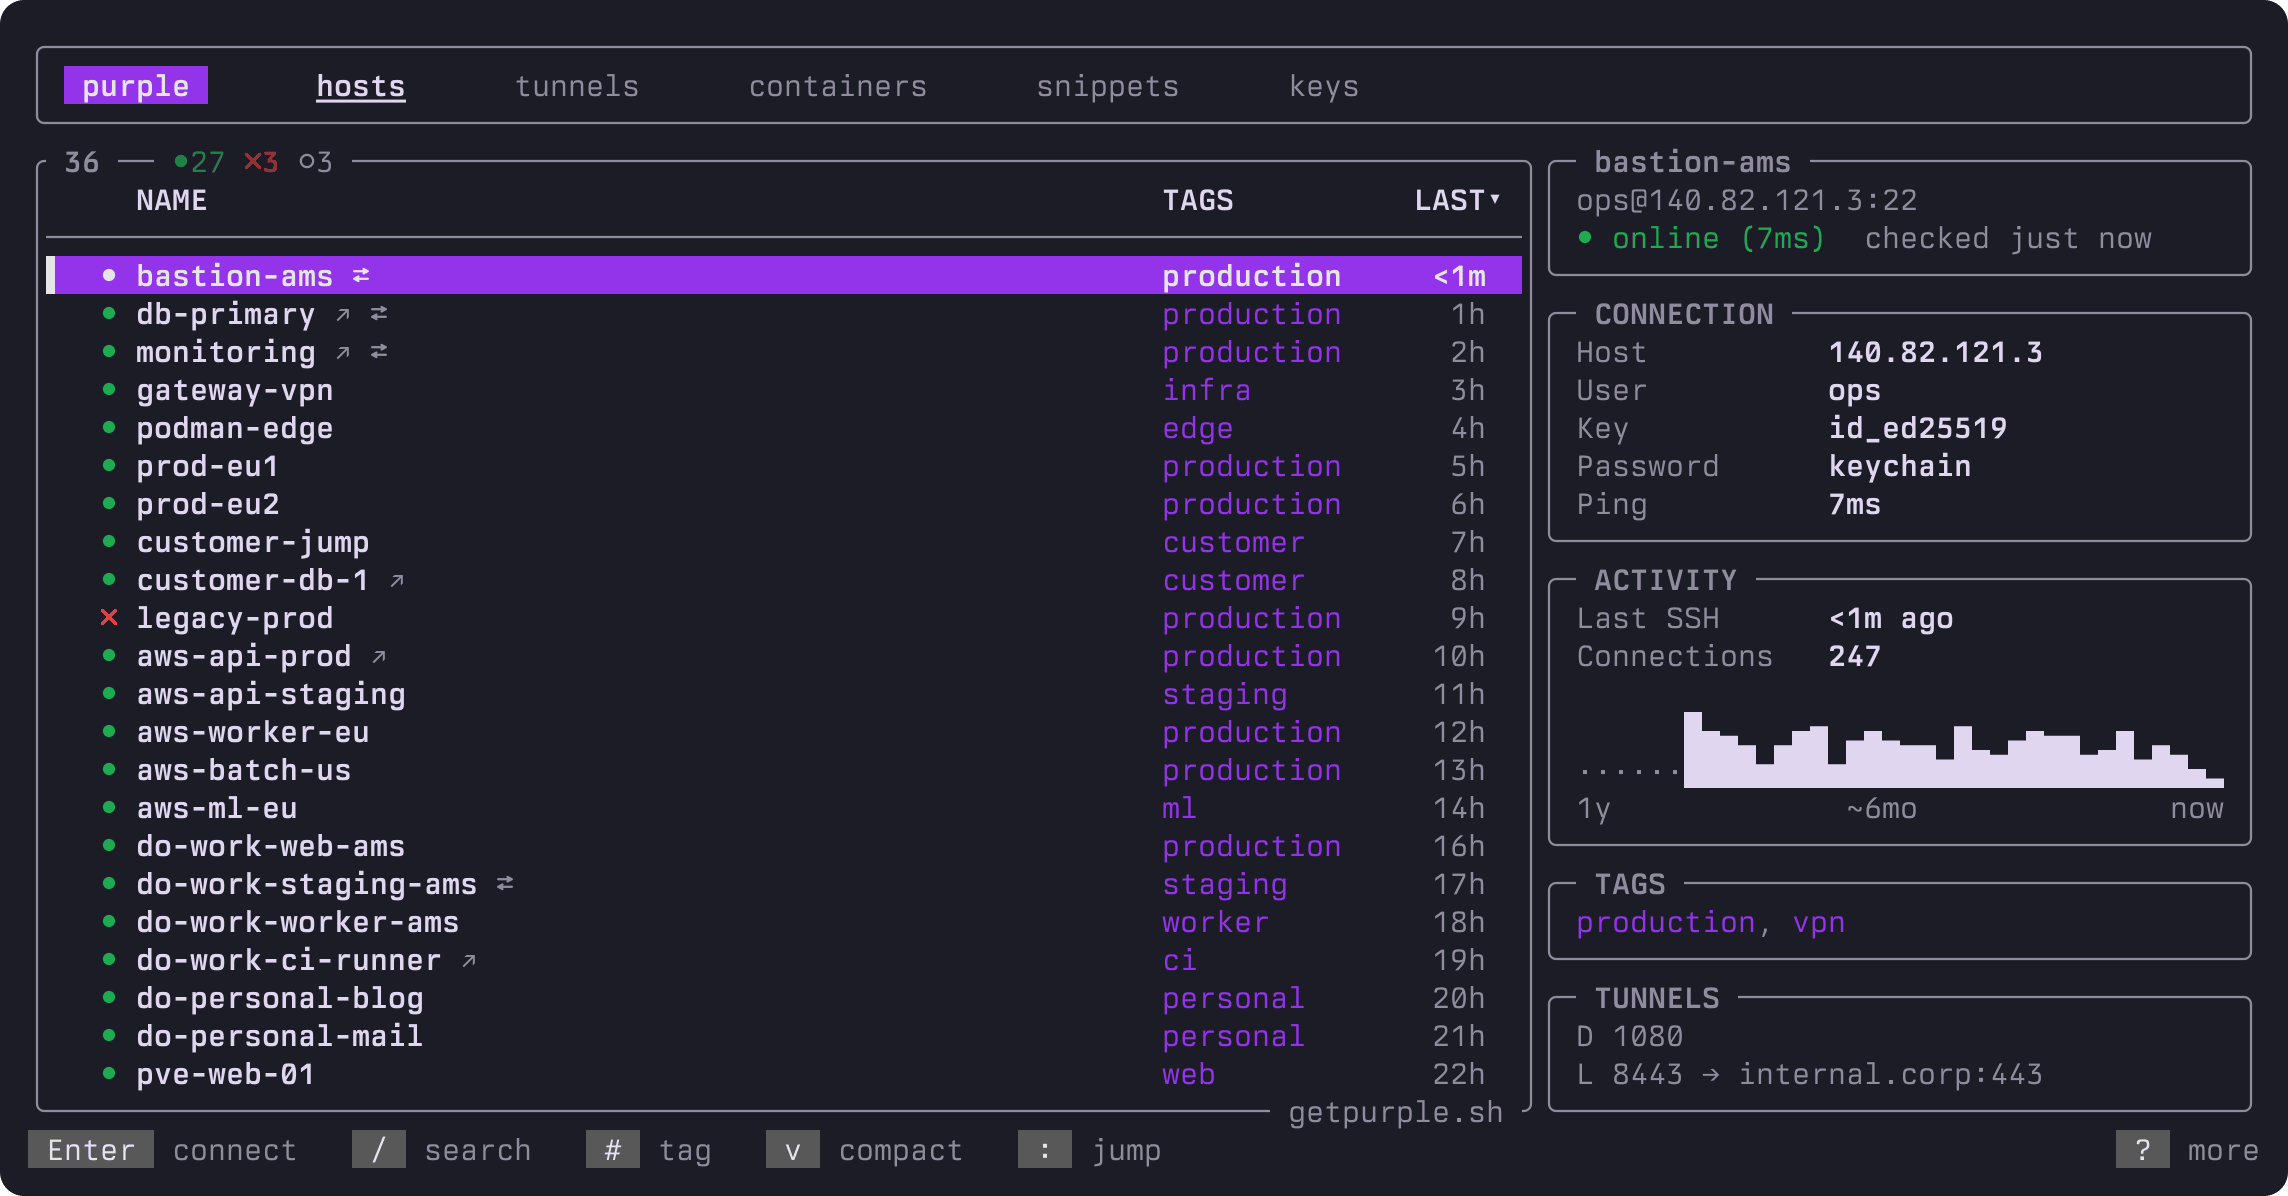Select the aws-ml-eu host
The height and width of the screenshot is (1196, 2288).
coord(784,808)
